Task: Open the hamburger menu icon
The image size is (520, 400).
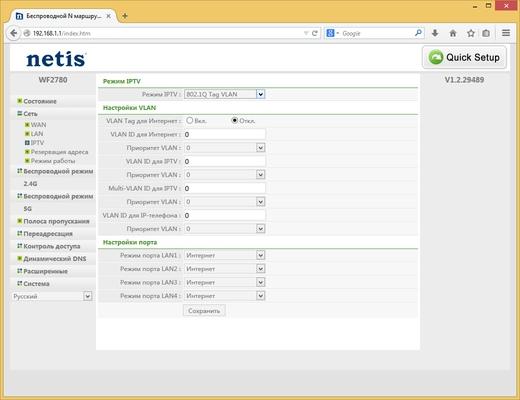Action: (506, 33)
